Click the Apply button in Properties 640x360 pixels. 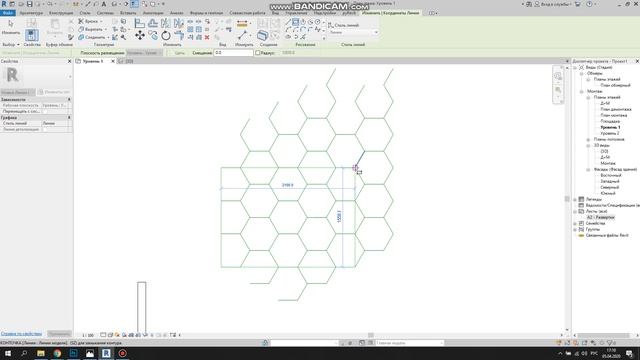pos(59,334)
